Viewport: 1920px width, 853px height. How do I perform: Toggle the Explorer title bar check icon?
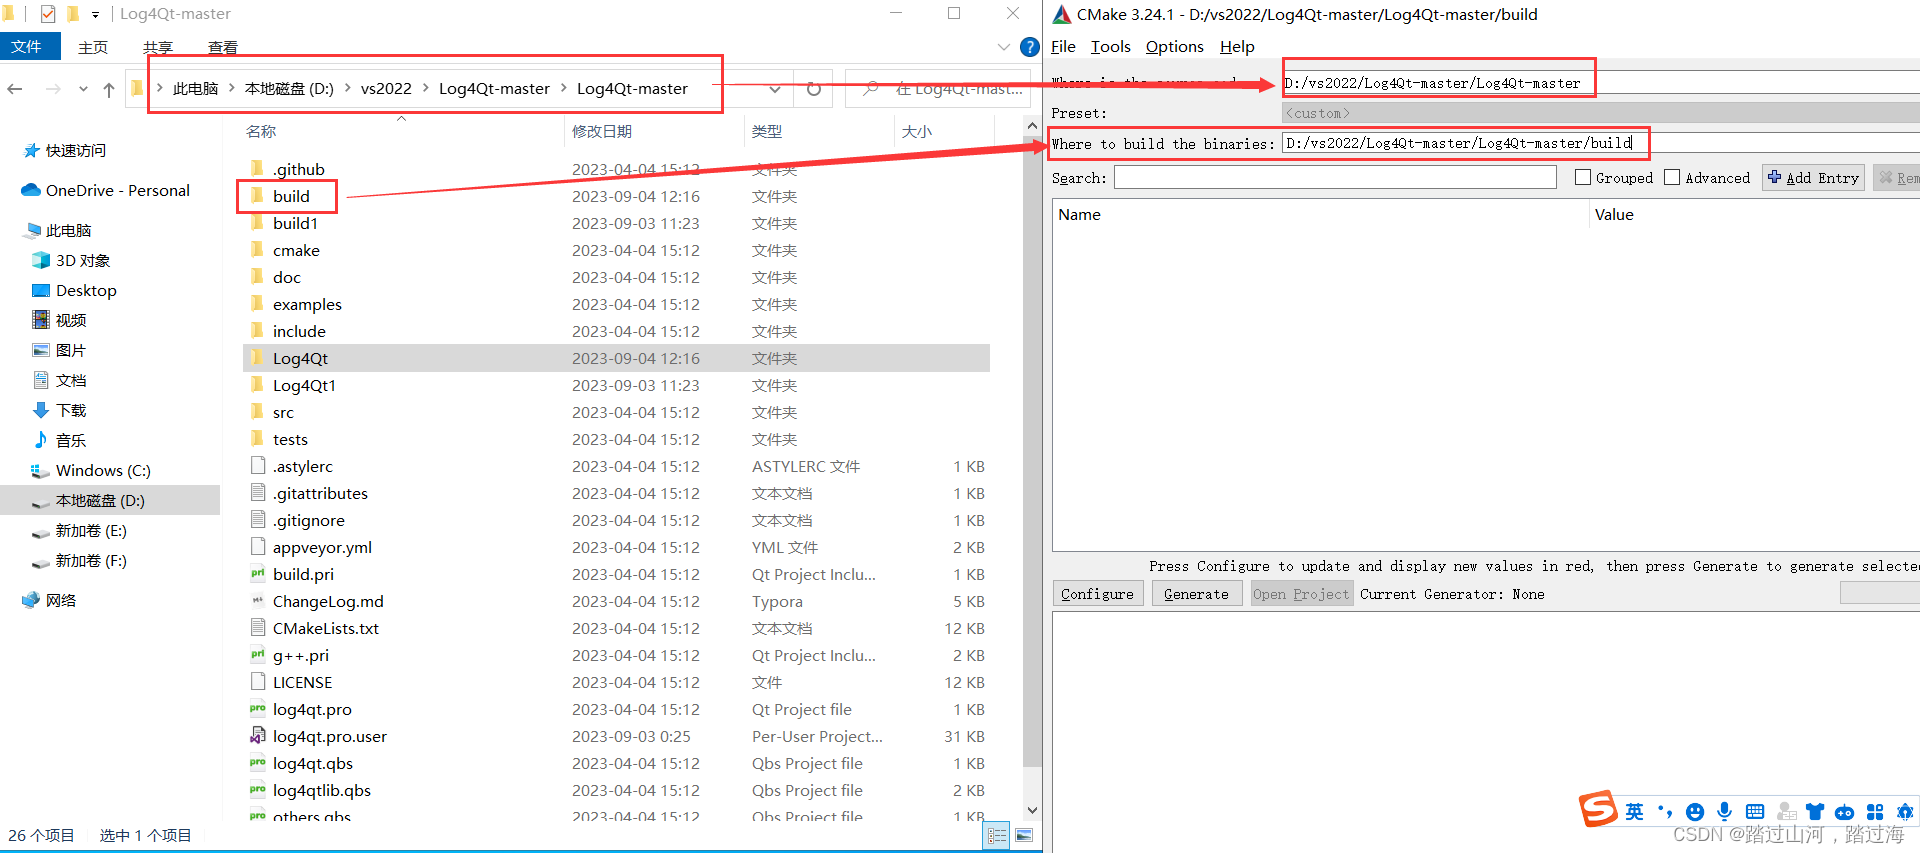48,14
